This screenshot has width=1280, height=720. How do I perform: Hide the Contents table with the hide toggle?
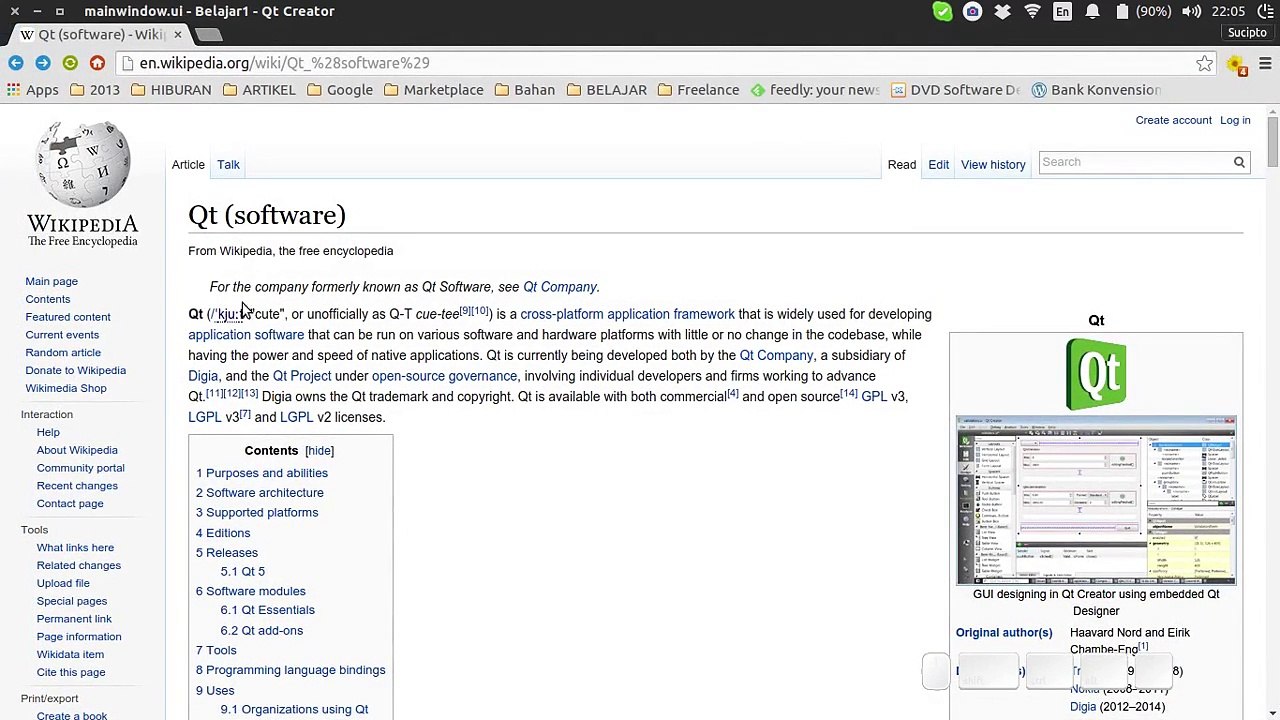[319, 451]
